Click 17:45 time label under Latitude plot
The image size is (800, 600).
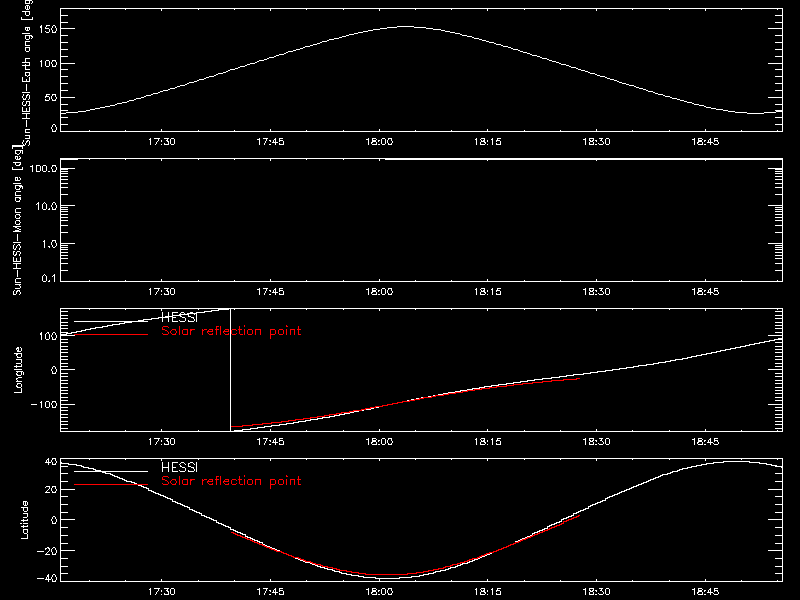(x=270, y=592)
